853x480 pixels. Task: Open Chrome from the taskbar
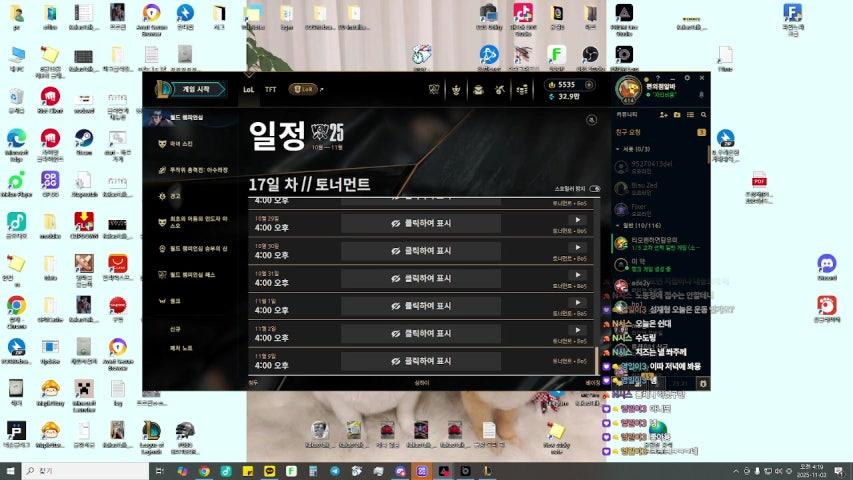click(x=204, y=471)
